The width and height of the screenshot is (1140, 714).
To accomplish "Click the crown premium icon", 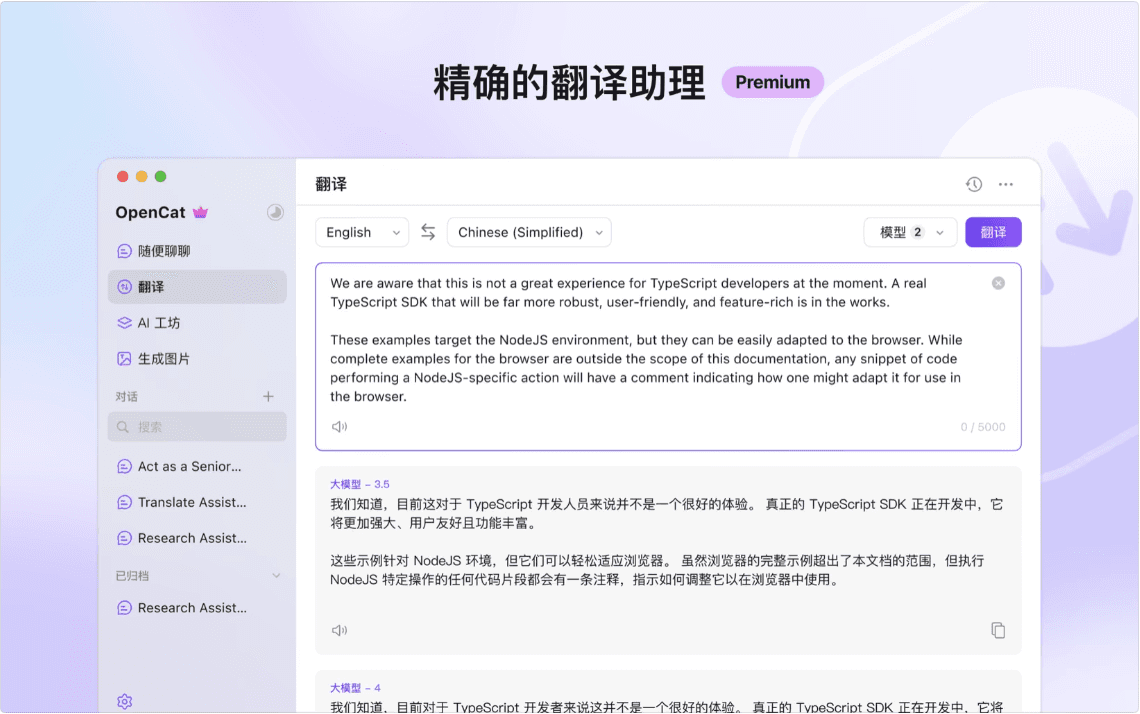I will click(201, 212).
